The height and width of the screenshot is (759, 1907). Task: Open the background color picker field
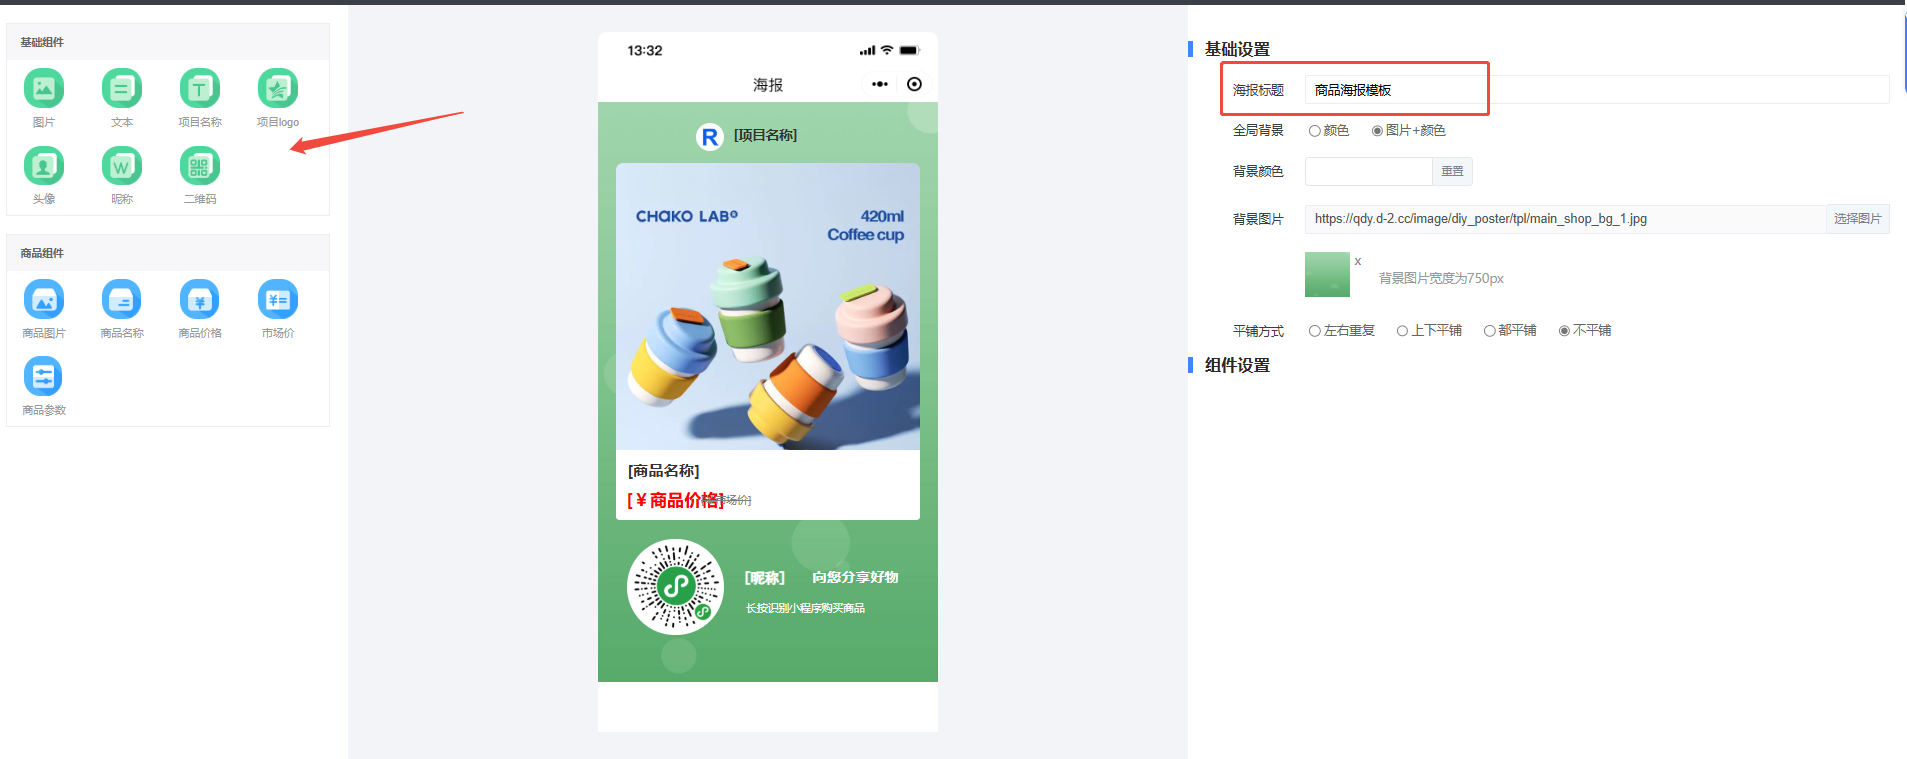tap(1369, 172)
